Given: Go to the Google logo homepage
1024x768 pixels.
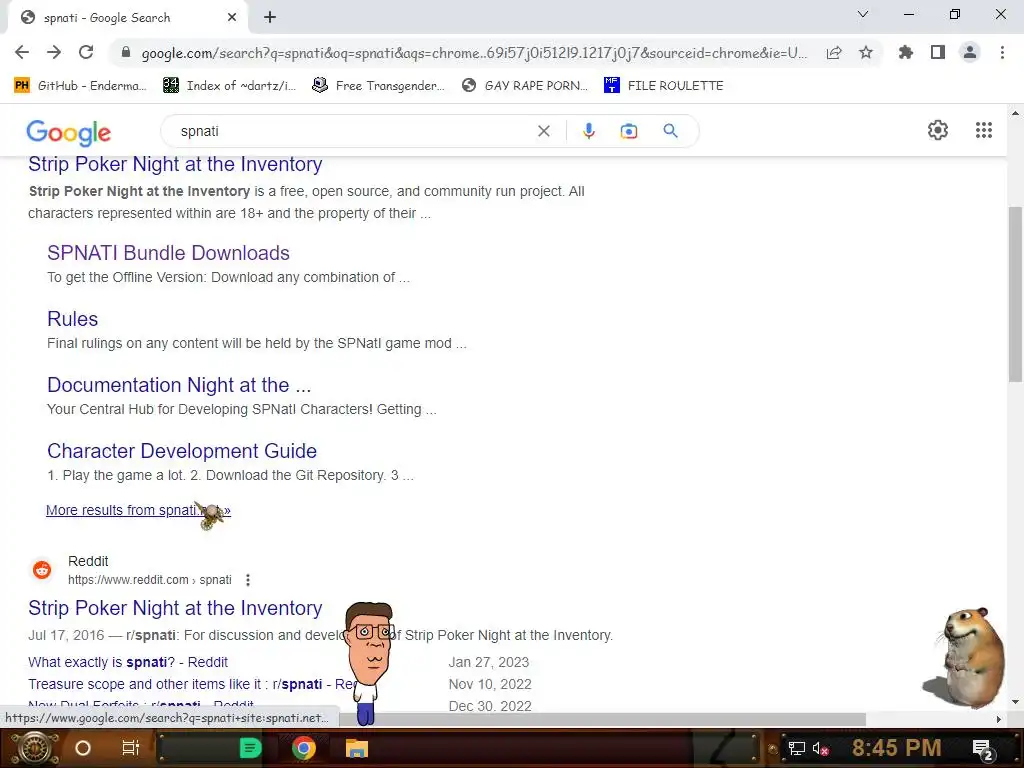Looking at the screenshot, I should point(69,133).
